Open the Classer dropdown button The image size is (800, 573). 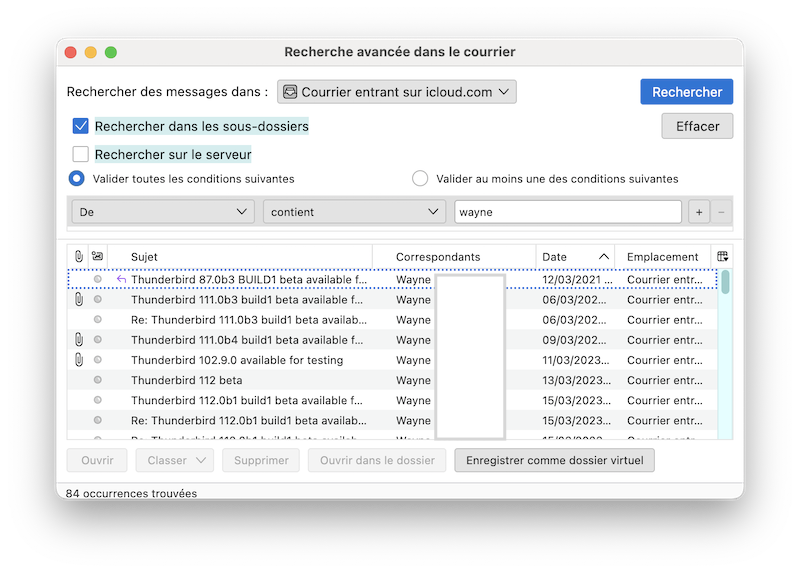pos(174,460)
